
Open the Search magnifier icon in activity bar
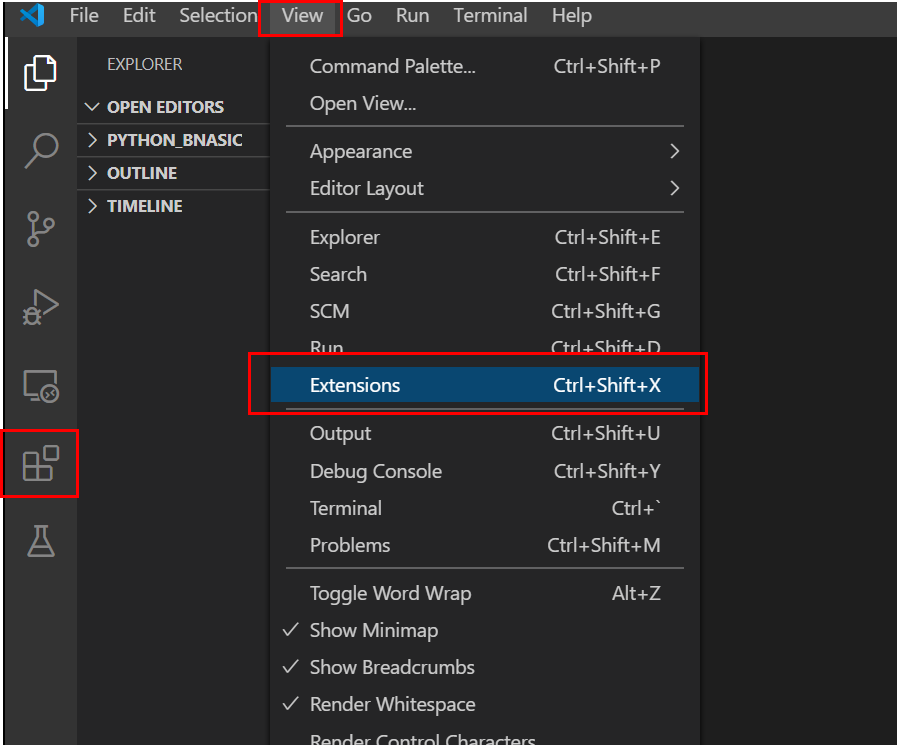click(40, 150)
